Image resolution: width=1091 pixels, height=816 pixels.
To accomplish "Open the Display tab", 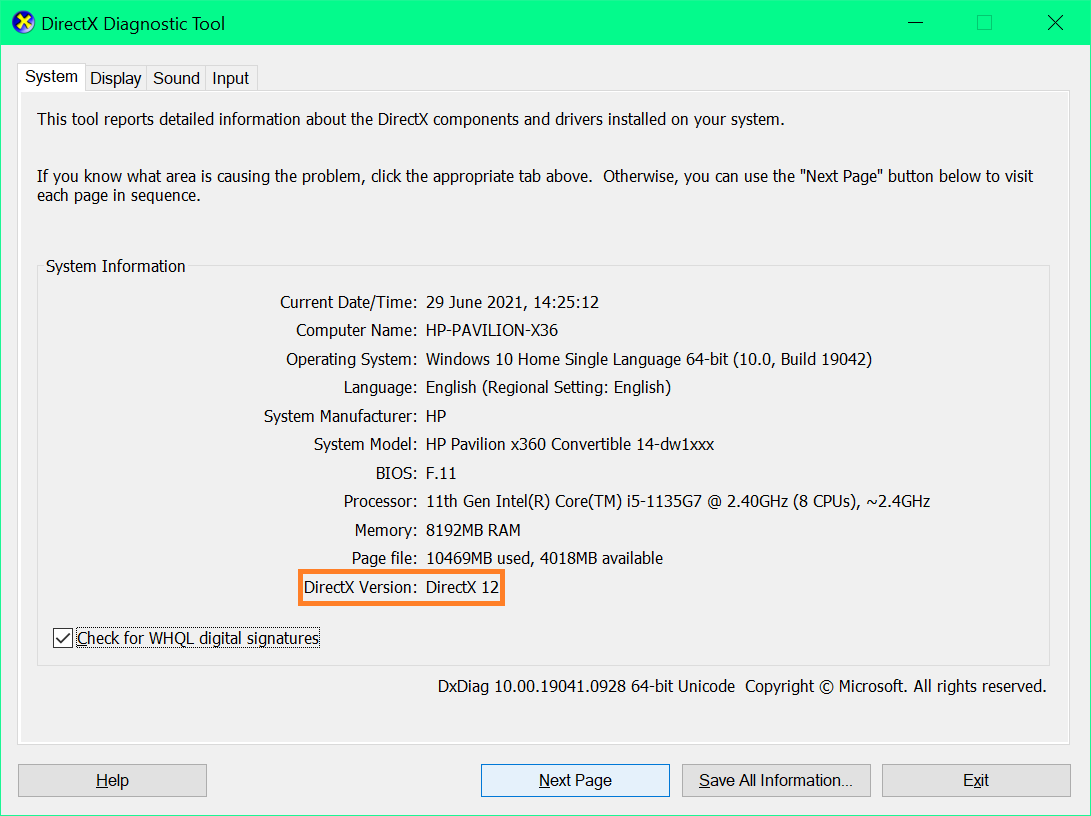I will pyautogui.click(x=116, y=79).
